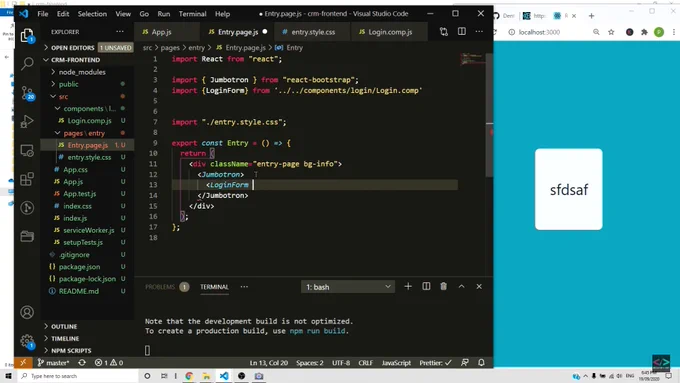Expand the node_modules folder

[82, 72]
